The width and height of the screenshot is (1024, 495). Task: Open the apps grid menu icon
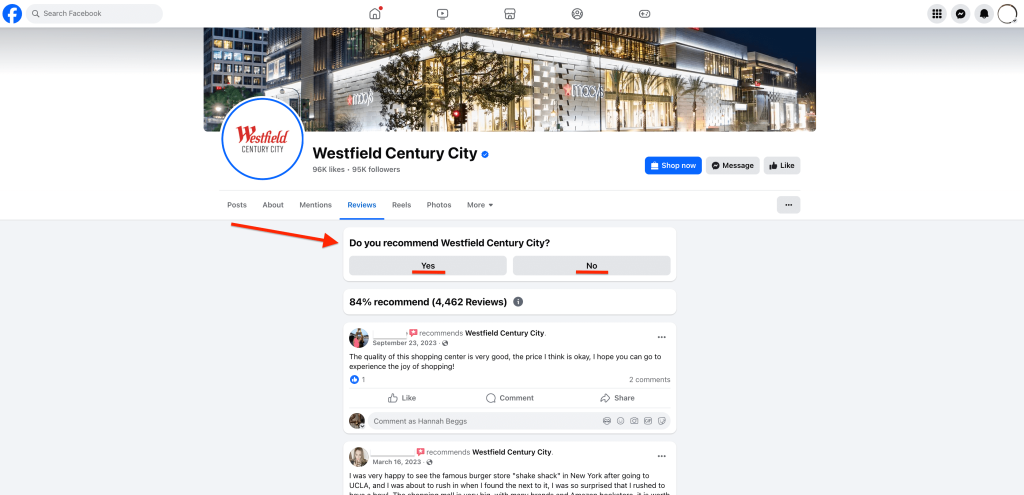click(936, 14)
